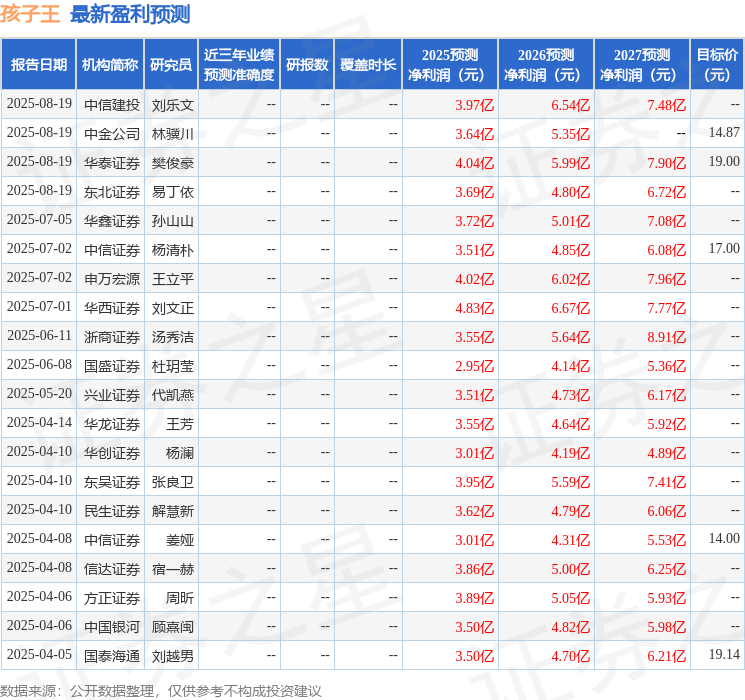Open analyst 张良卫 in 东吴证券 row
Screen dimensions: 745x700
click(x=172, y=482)
